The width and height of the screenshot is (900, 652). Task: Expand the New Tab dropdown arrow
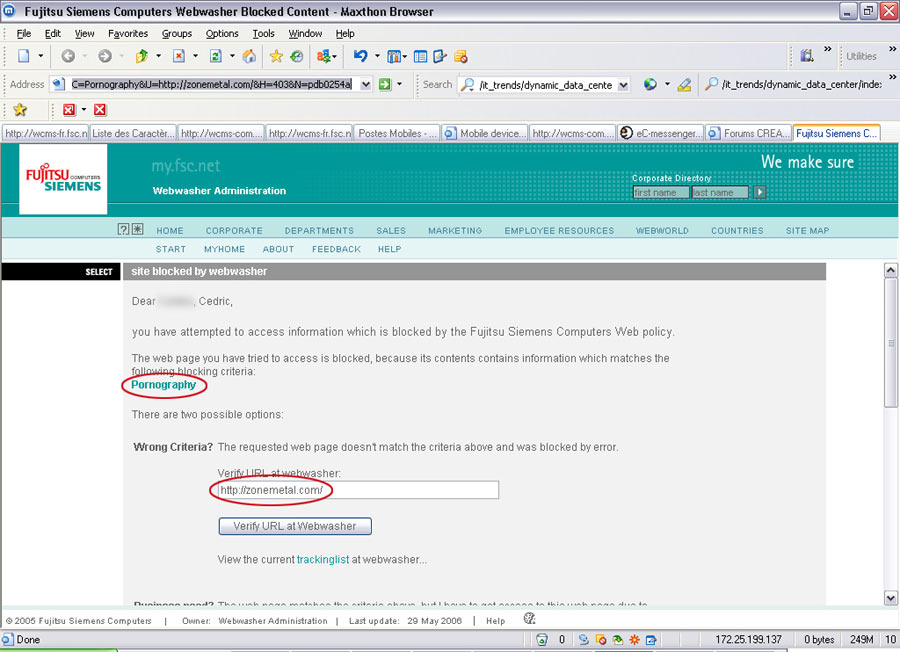[x=40, y=56]
